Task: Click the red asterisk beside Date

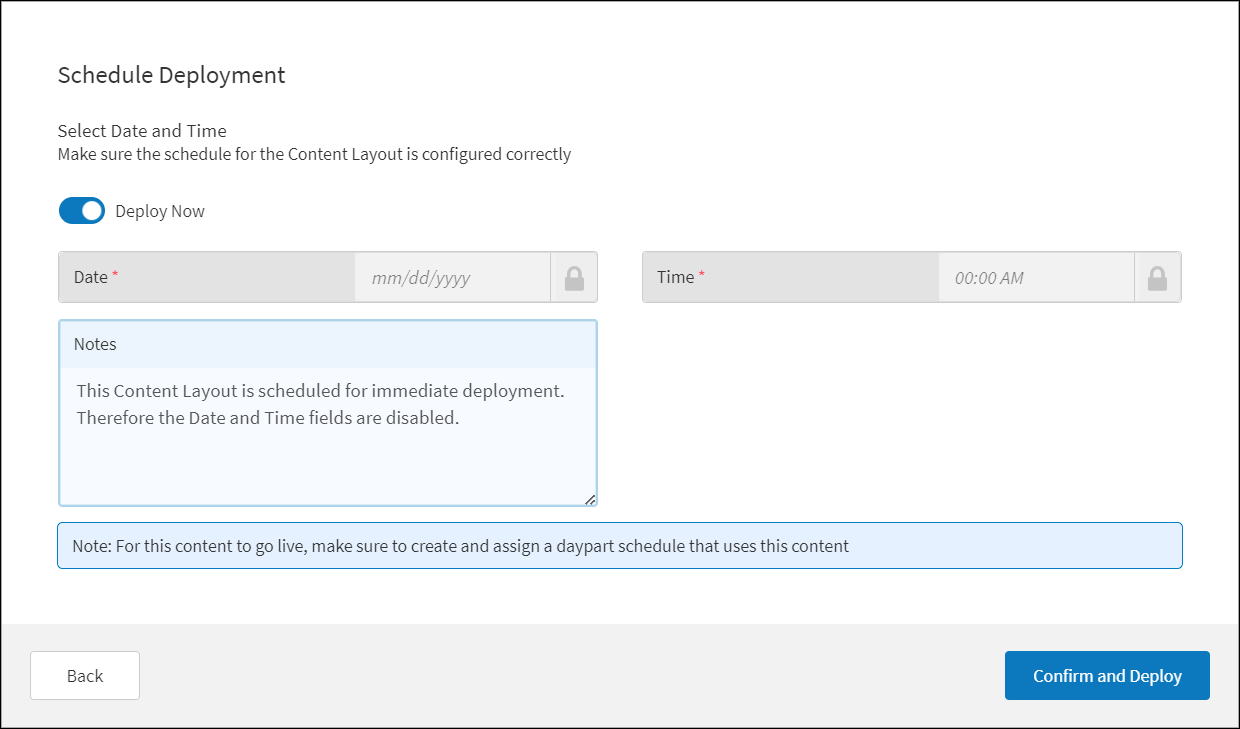Action: [115, 276]
